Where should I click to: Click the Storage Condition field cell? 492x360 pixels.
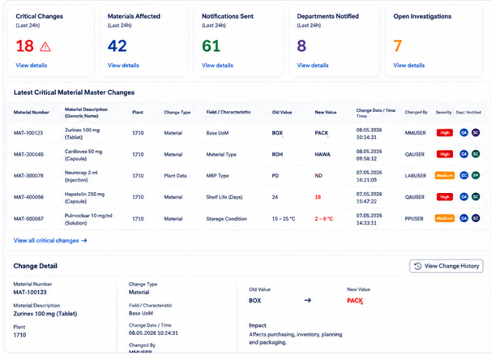pyautogui.click(x=226, y=219)
